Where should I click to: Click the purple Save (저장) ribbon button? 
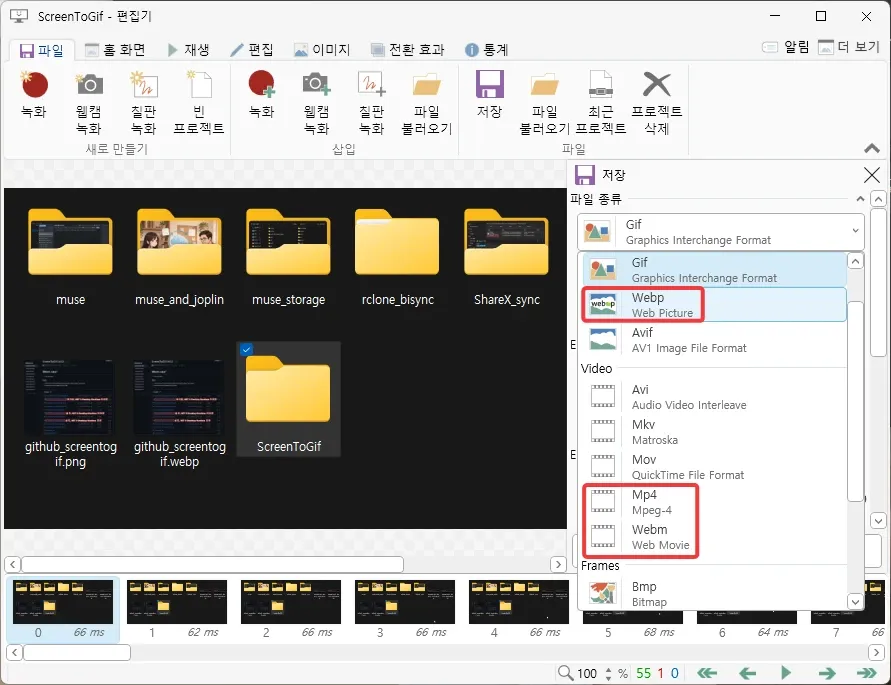489,94
